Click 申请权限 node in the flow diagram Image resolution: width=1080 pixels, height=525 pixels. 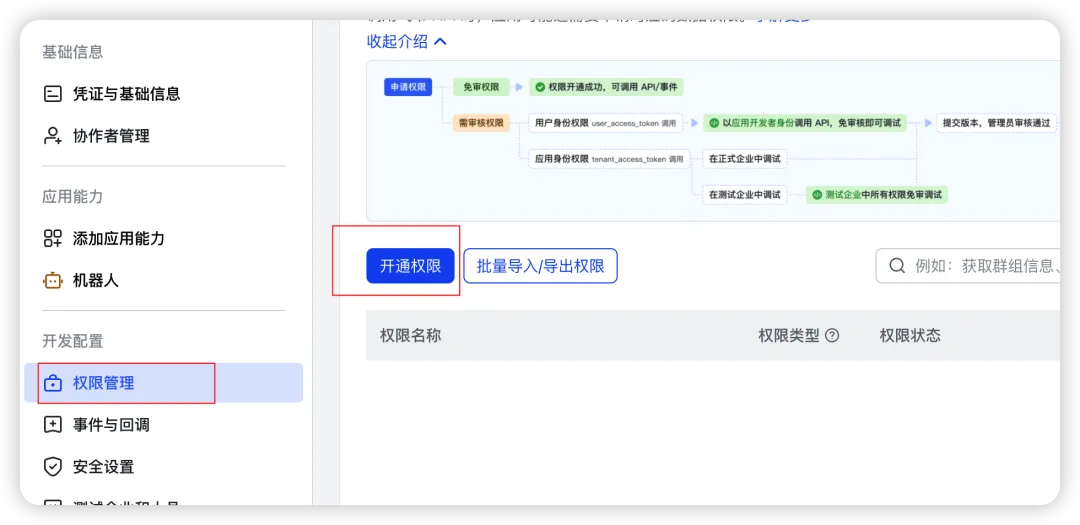coord(408,87)
